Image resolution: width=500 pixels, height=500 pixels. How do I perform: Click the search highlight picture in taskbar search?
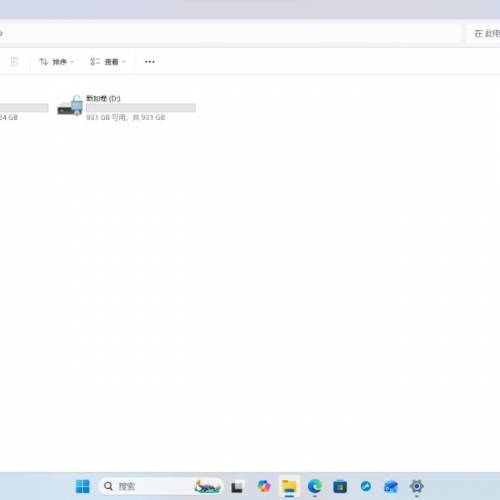(207, 487)
